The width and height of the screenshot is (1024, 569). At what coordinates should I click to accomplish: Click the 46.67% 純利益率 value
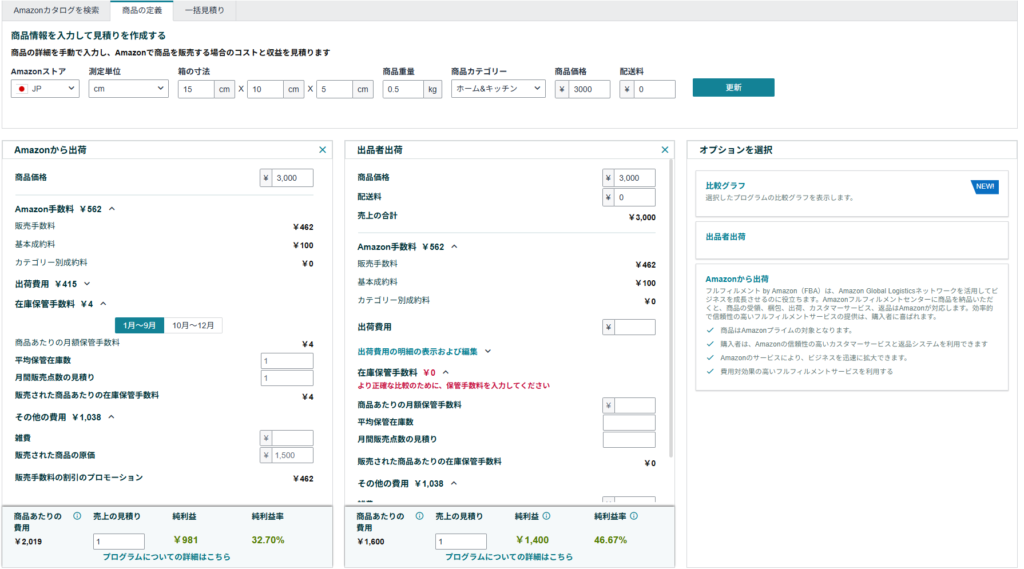(611, 540)
